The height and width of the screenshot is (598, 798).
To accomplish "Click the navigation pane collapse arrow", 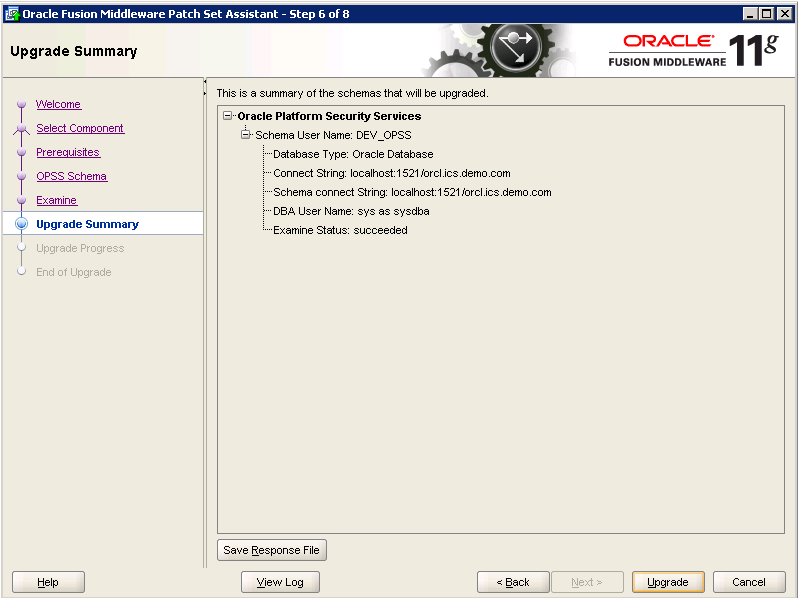I will [205, 81].
